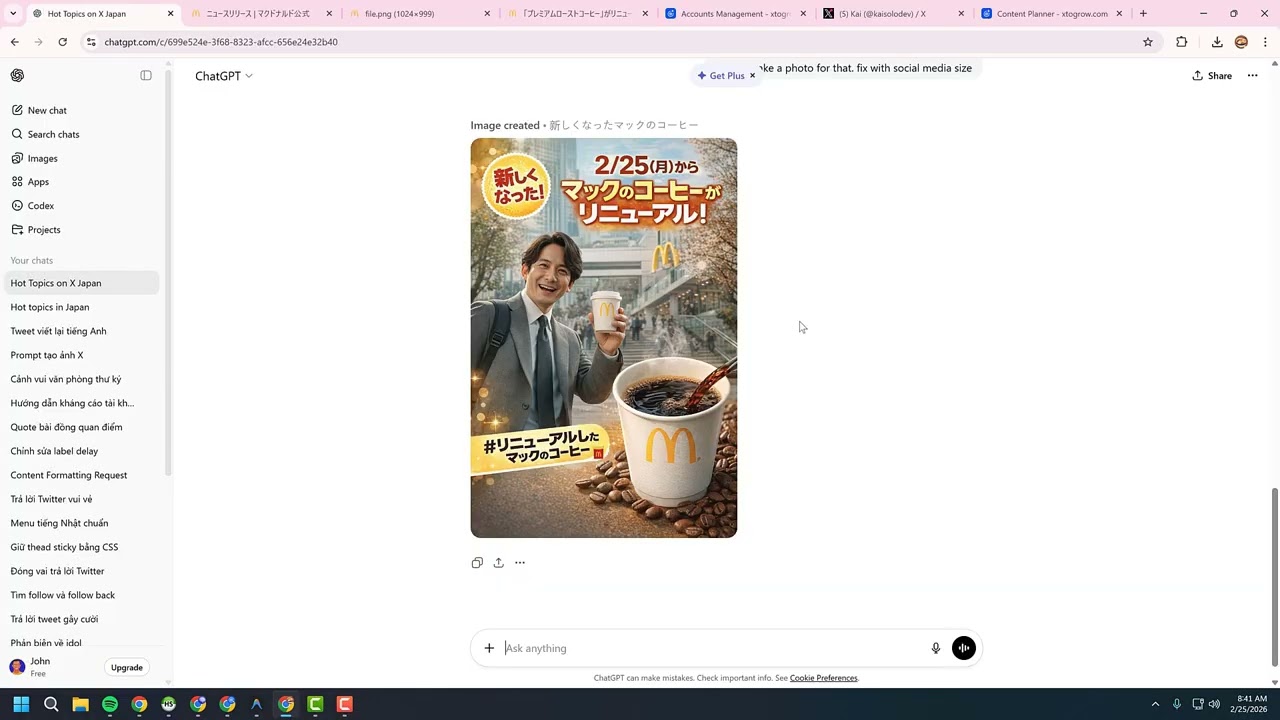1280x720 pixels.
Task: Reload the page
Action: pos(62,42)
